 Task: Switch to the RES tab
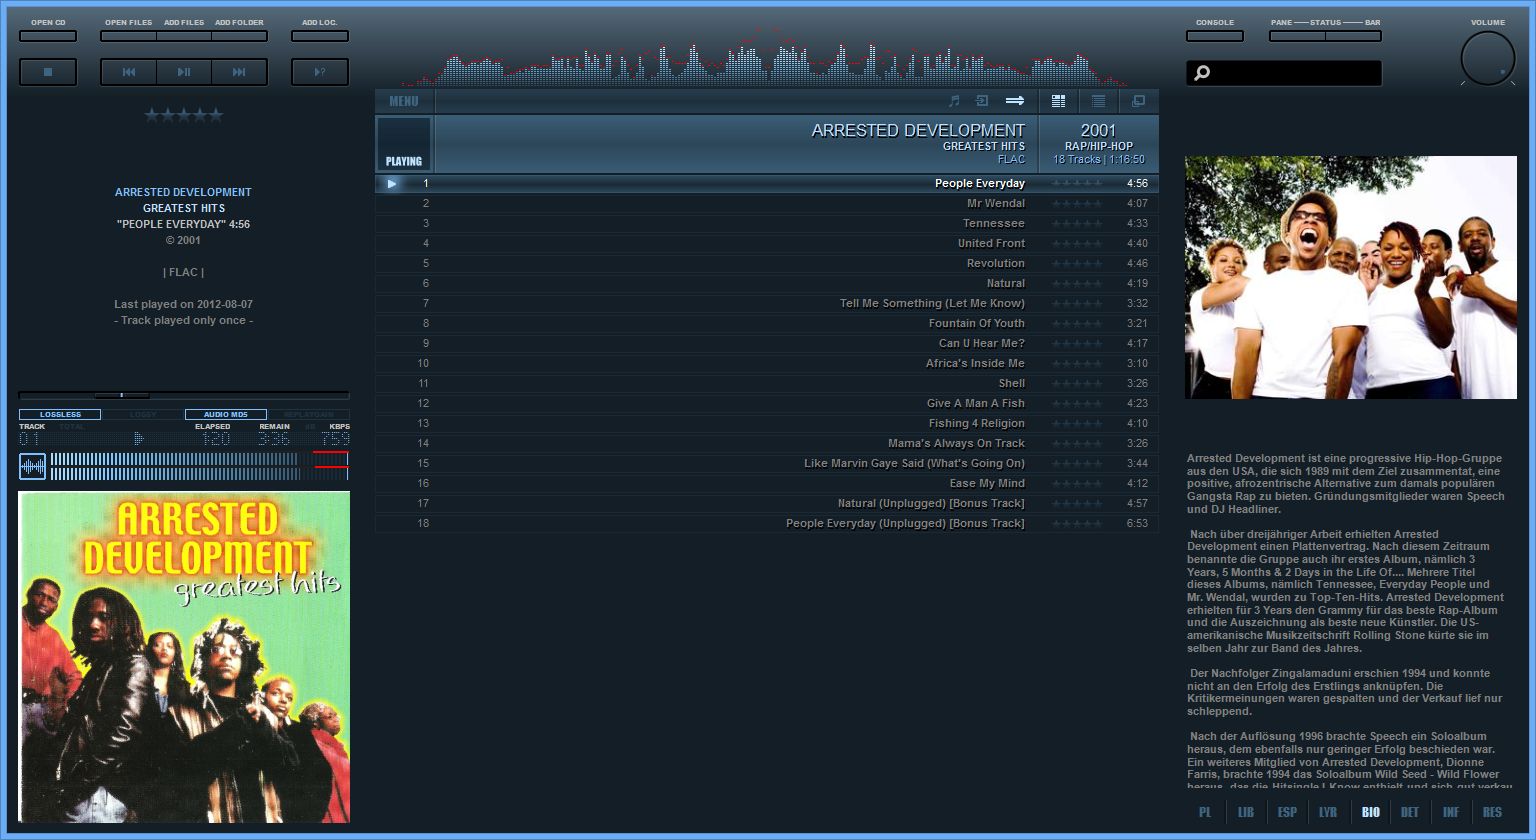pos(1492,812)
